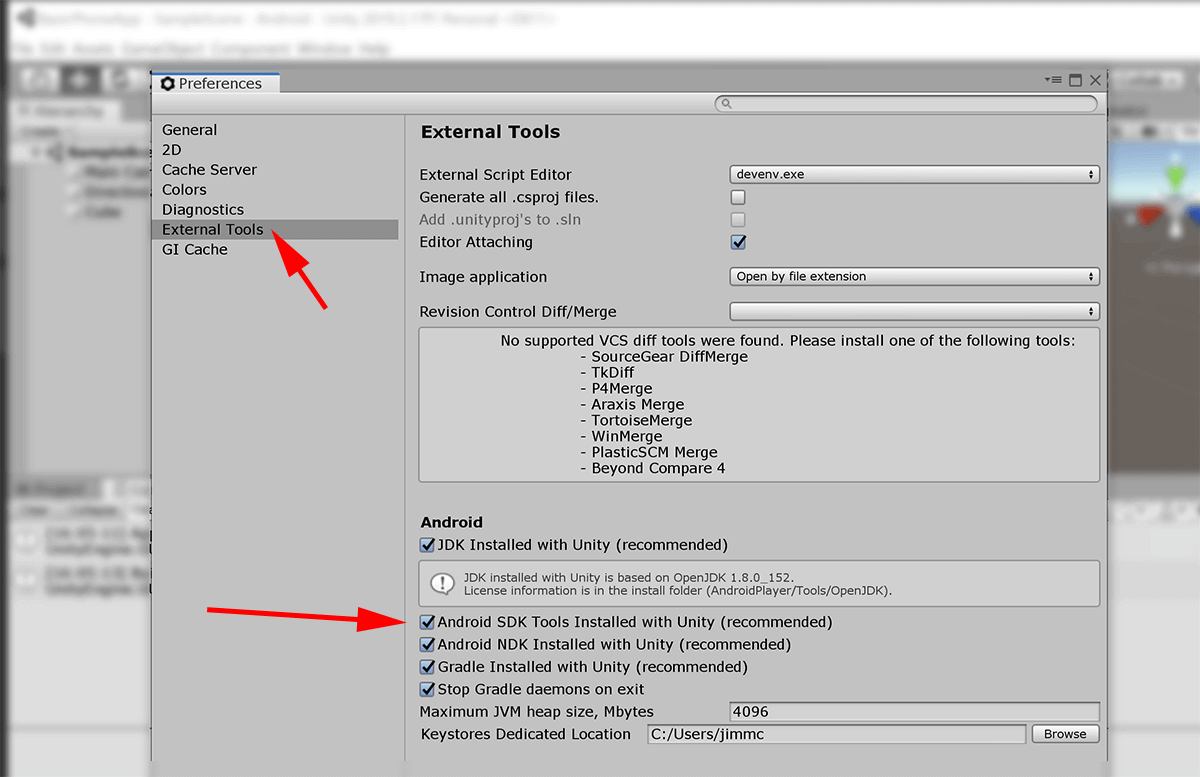Viewport: 1200px width, 777px height.
Task: Click the No supported VCS diff tools message
Action: pos(788,341)
